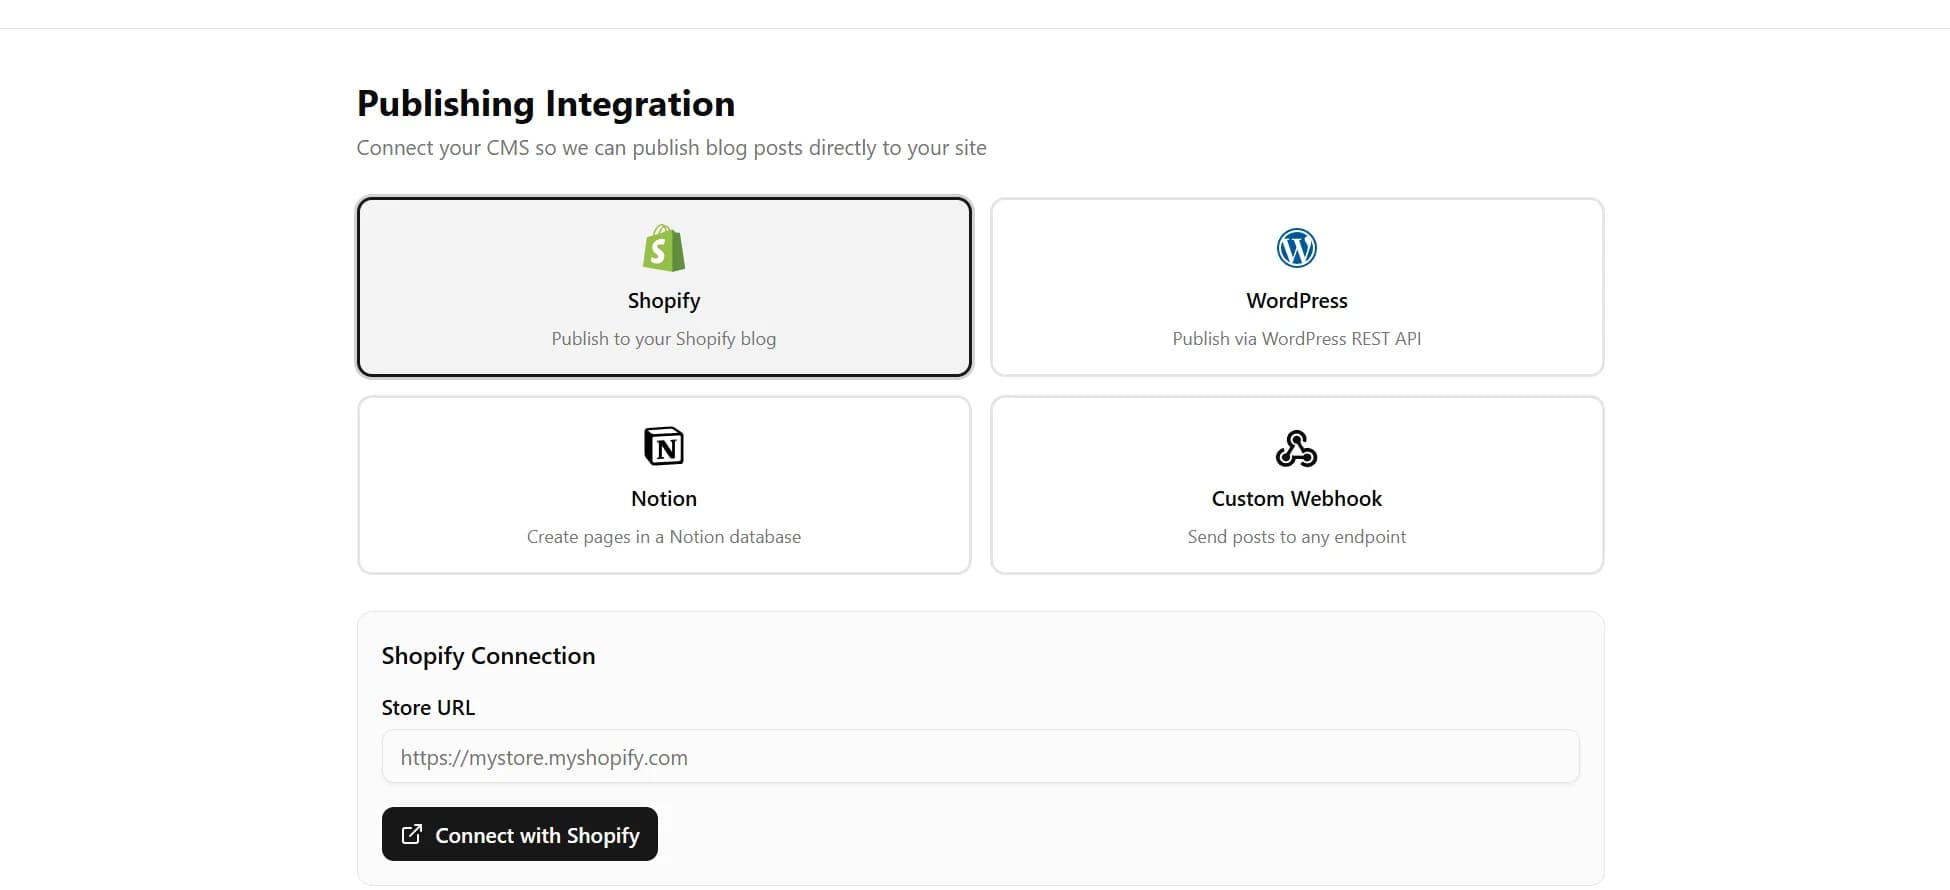Focus the Store URL input field

pyautogui.click(x=980, y=757)
